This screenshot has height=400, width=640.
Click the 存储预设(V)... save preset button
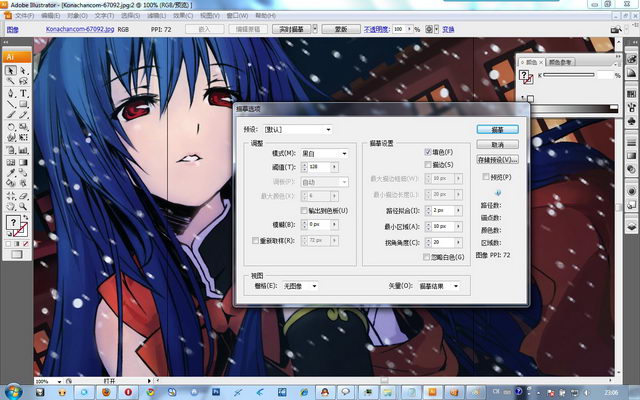click(498, 160)
